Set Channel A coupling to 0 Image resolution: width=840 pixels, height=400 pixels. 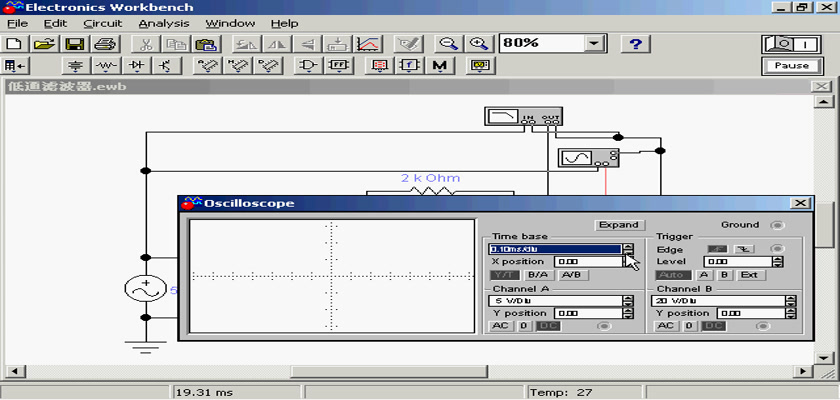(526, 326)
